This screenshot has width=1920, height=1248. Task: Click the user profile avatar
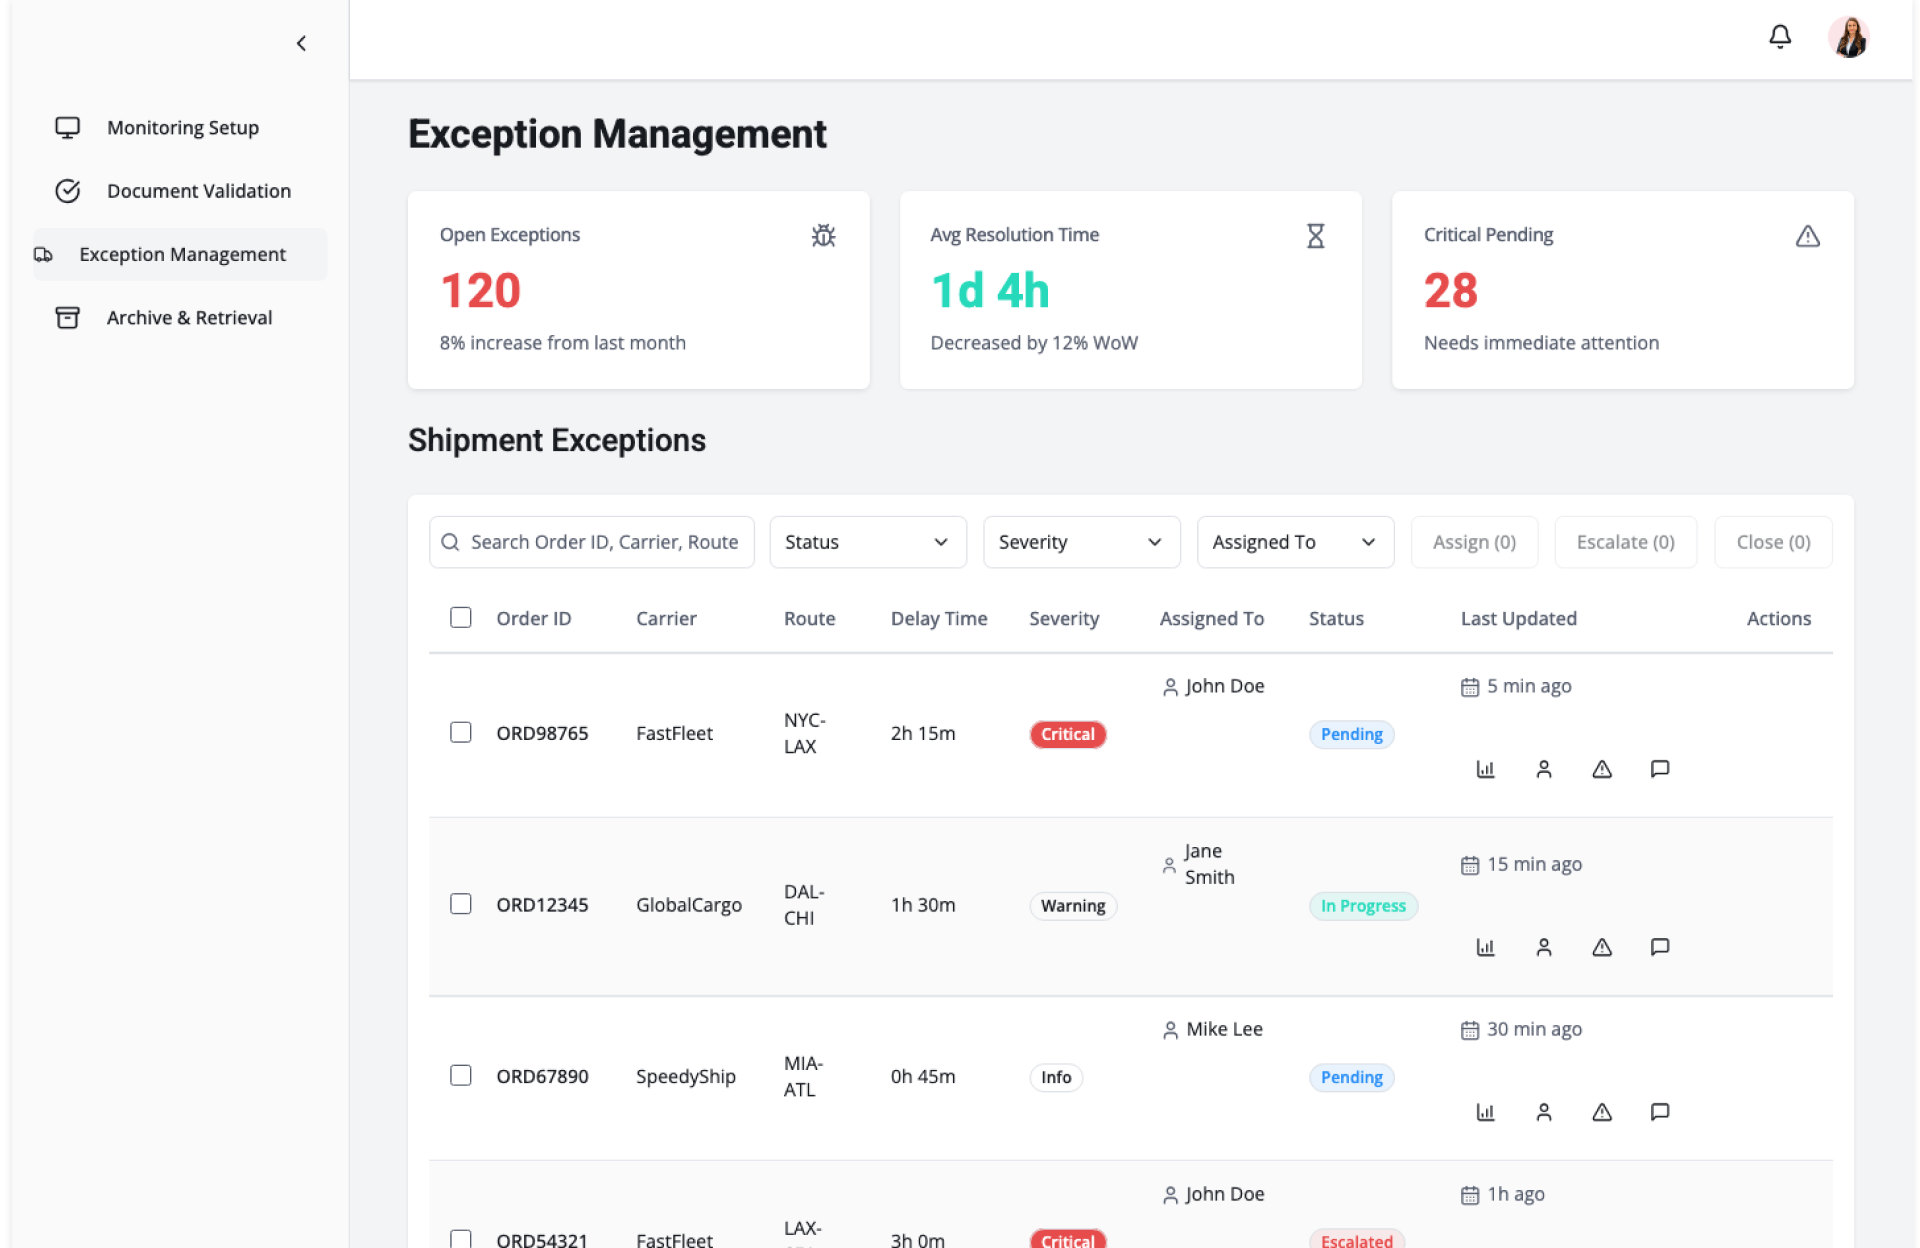(x=1848, y=38)
